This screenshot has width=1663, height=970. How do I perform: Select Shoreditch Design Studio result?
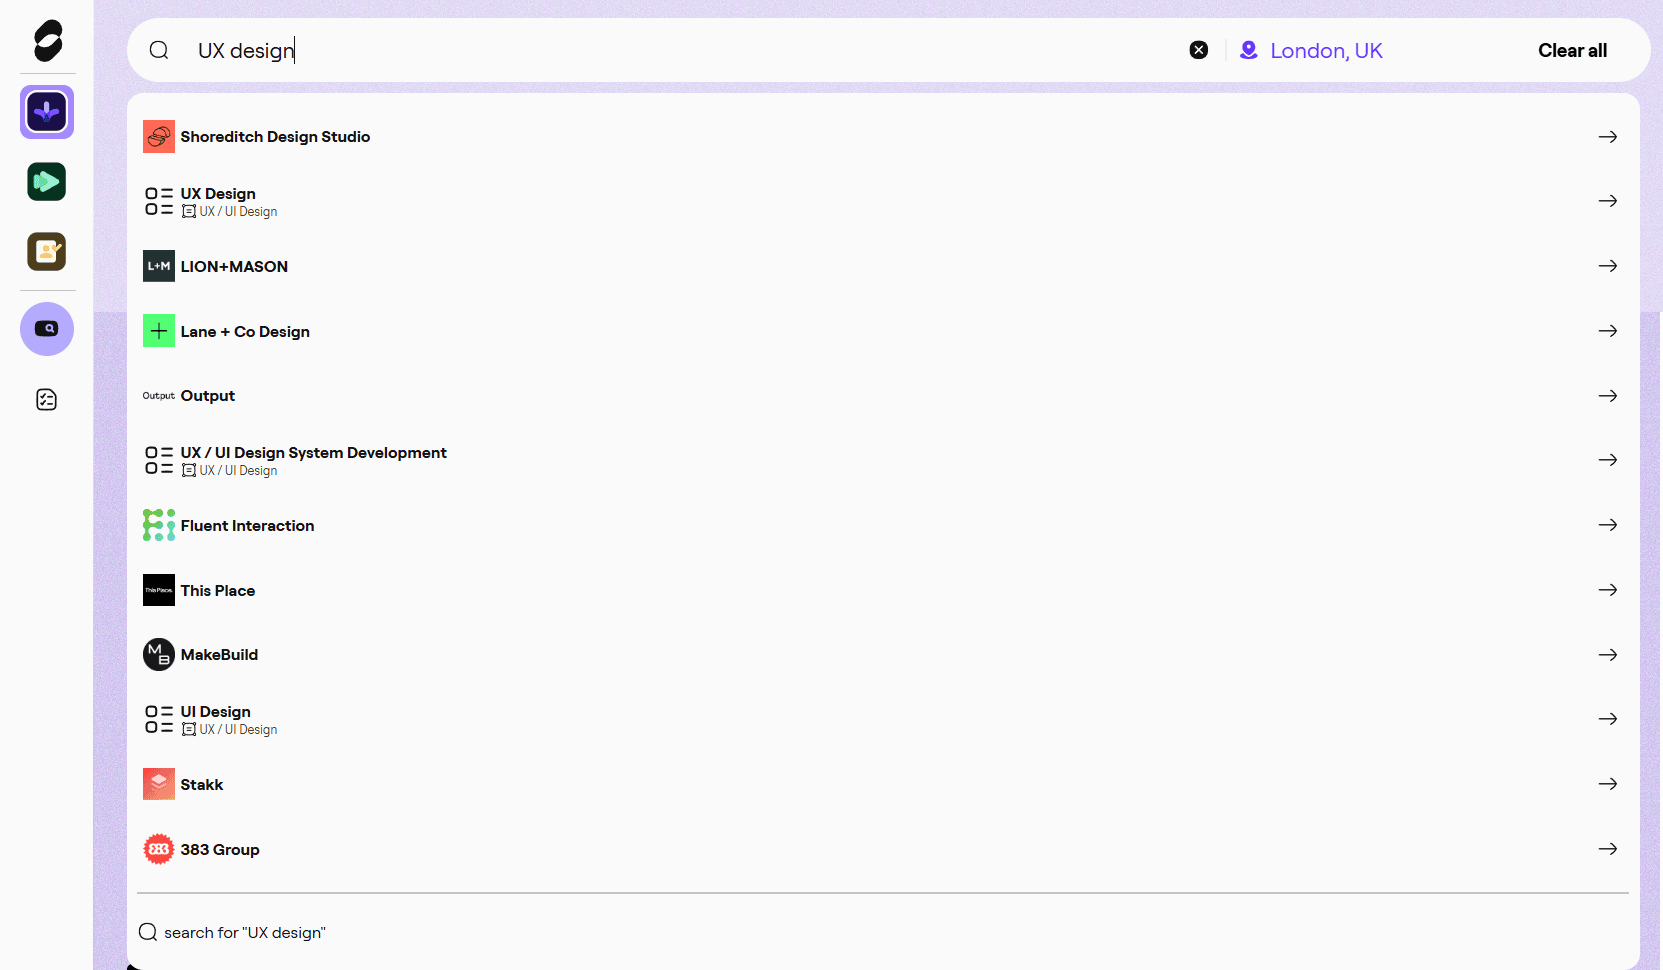pyautogui.click(x=275, y=137)
